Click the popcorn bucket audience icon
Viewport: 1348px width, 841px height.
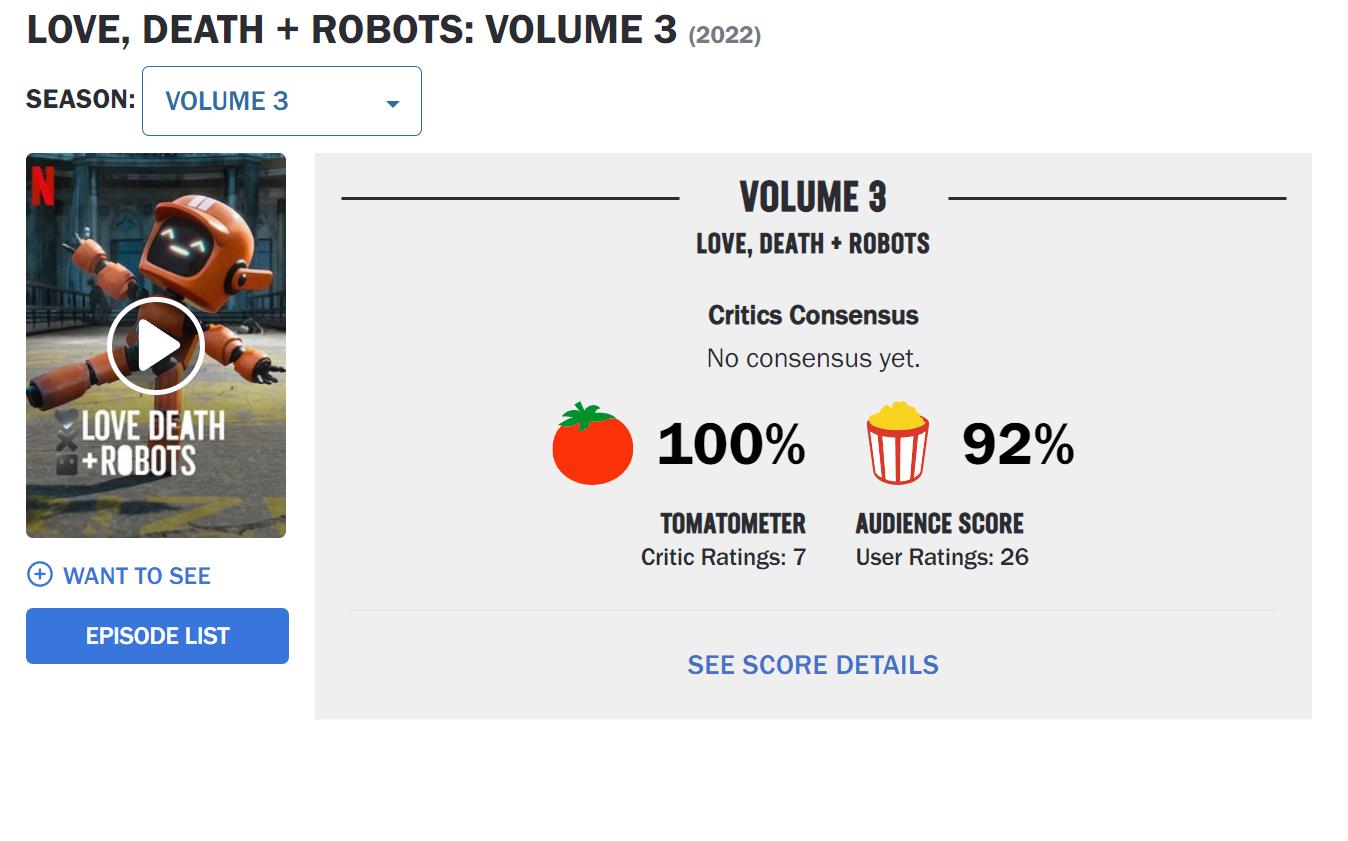(897, 443)
